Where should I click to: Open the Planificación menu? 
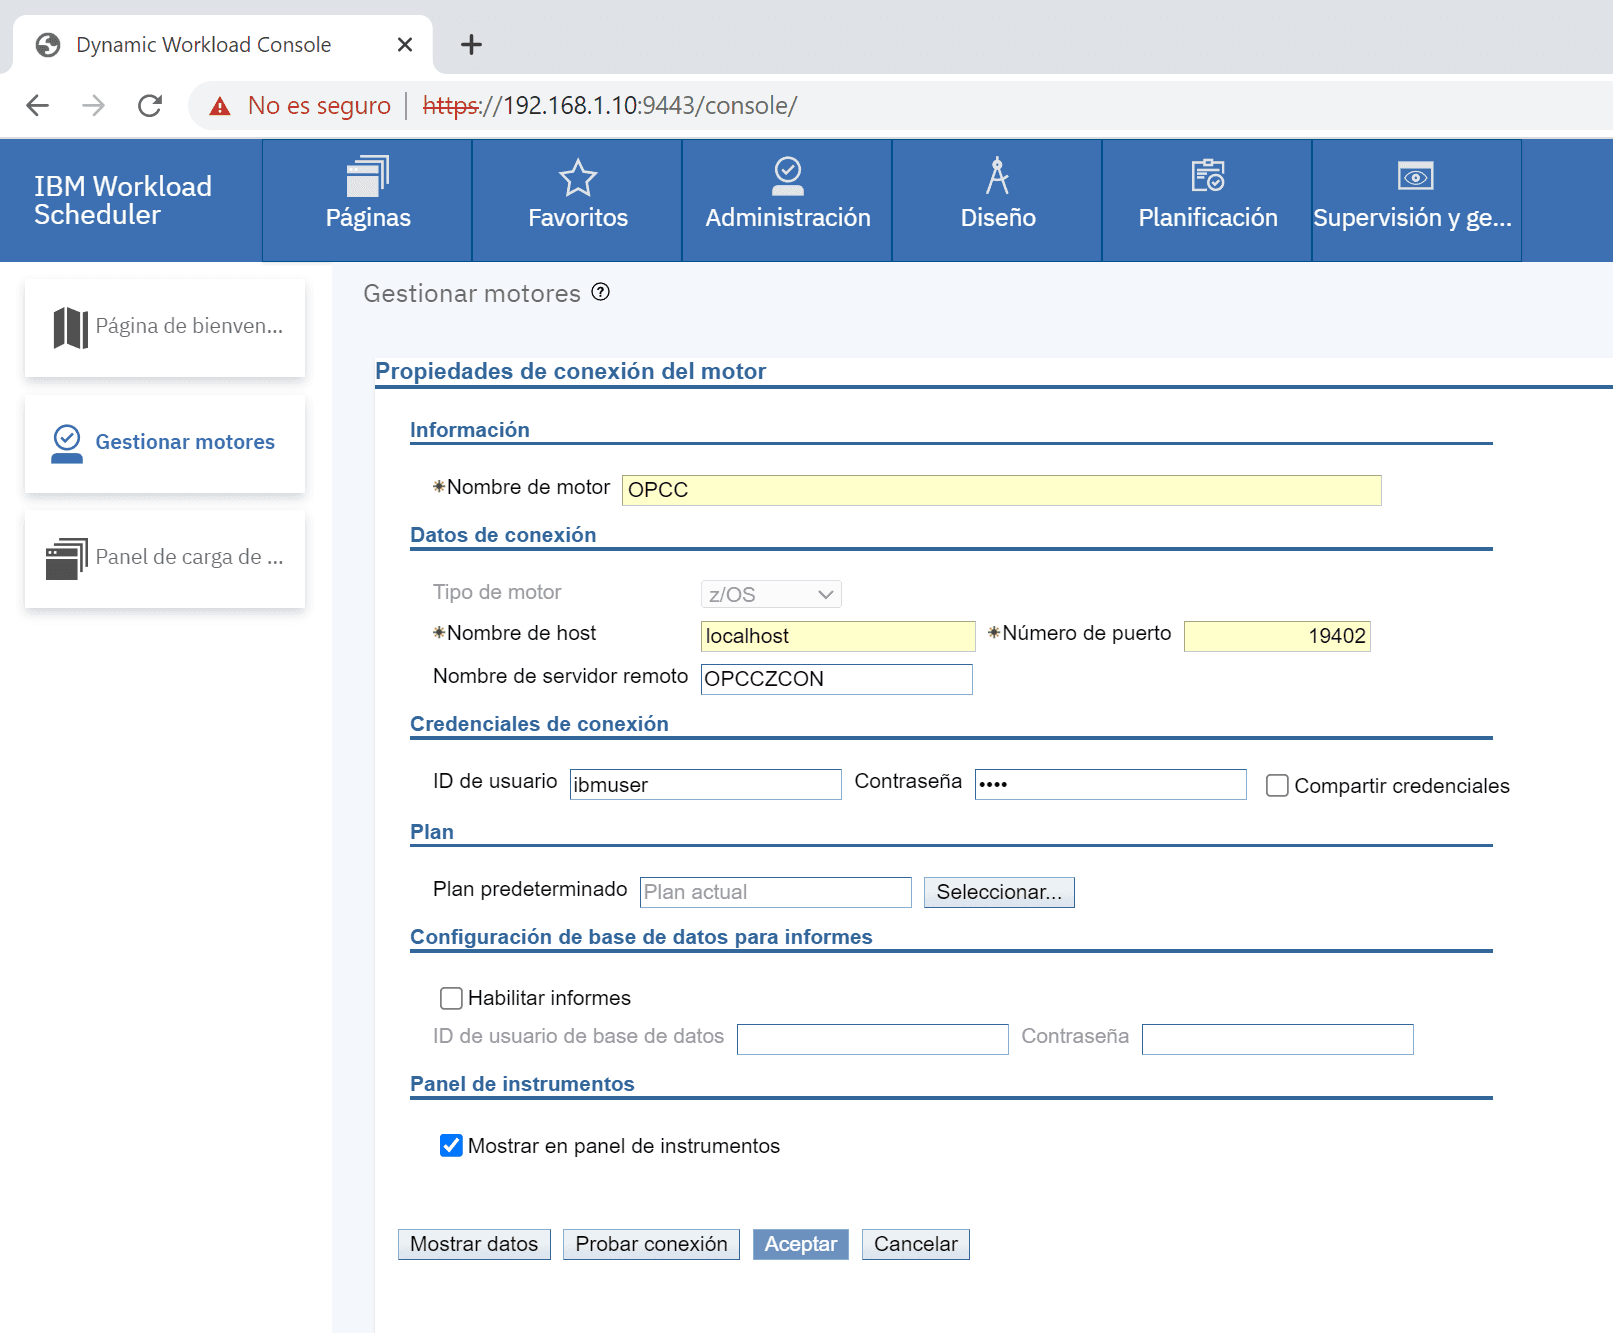click(x=1207, y=200)
